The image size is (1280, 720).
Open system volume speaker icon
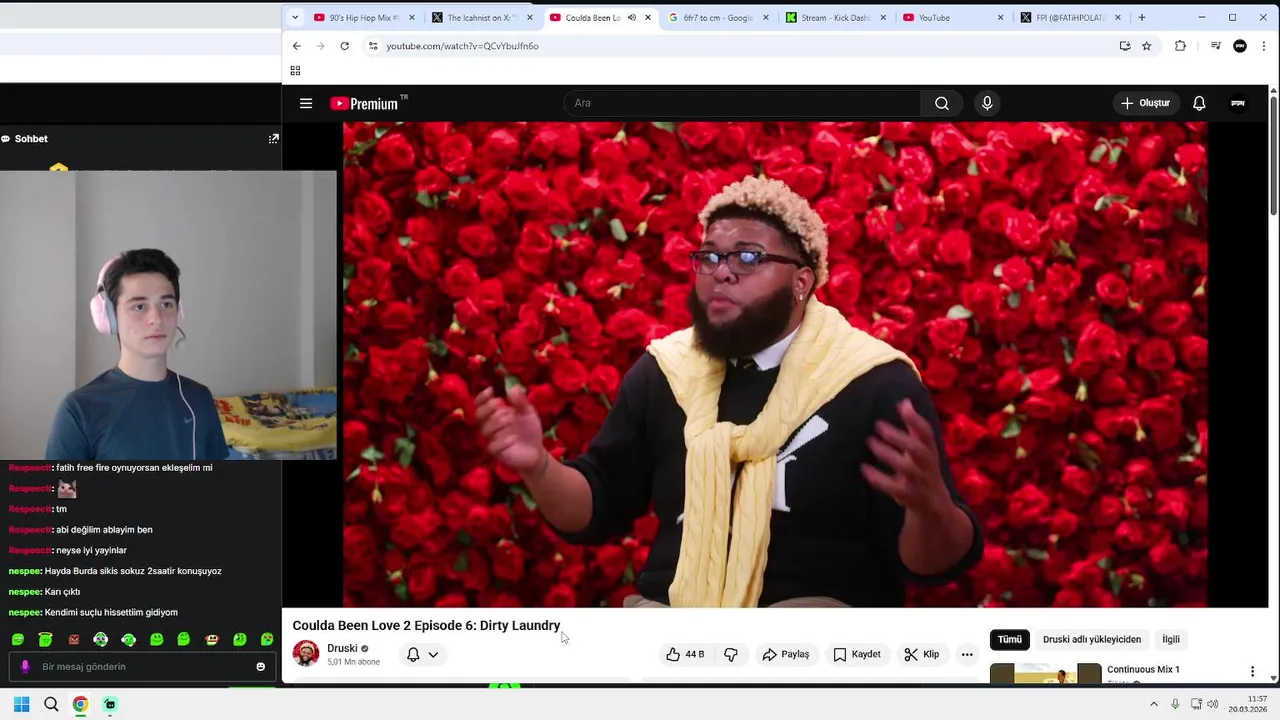click(x=1212, y=704)
